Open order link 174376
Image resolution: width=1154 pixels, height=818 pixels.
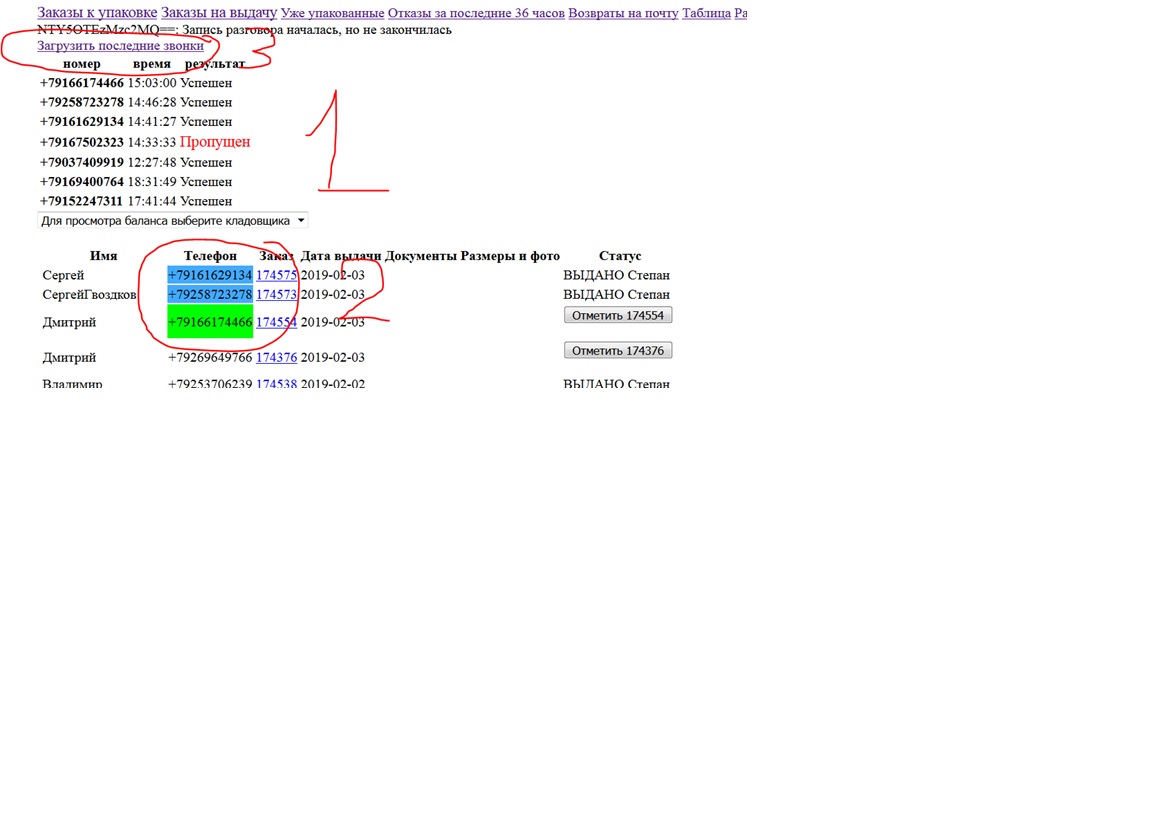pyautogui.click(x=276, y=357)
